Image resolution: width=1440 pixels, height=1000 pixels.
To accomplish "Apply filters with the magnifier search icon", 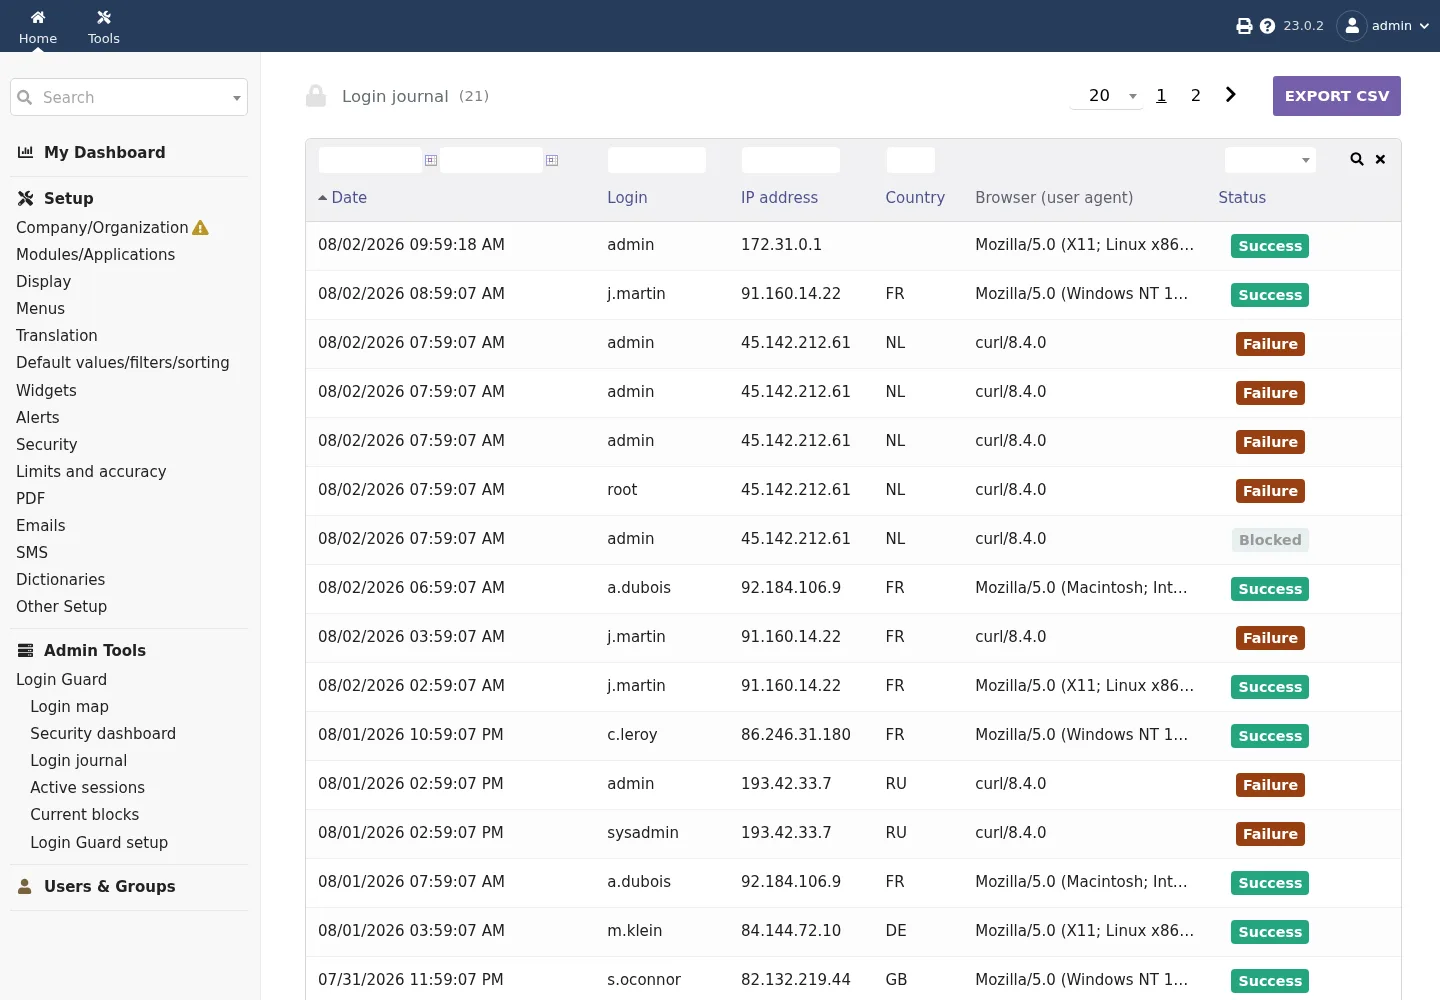I will coord(1357,159).
